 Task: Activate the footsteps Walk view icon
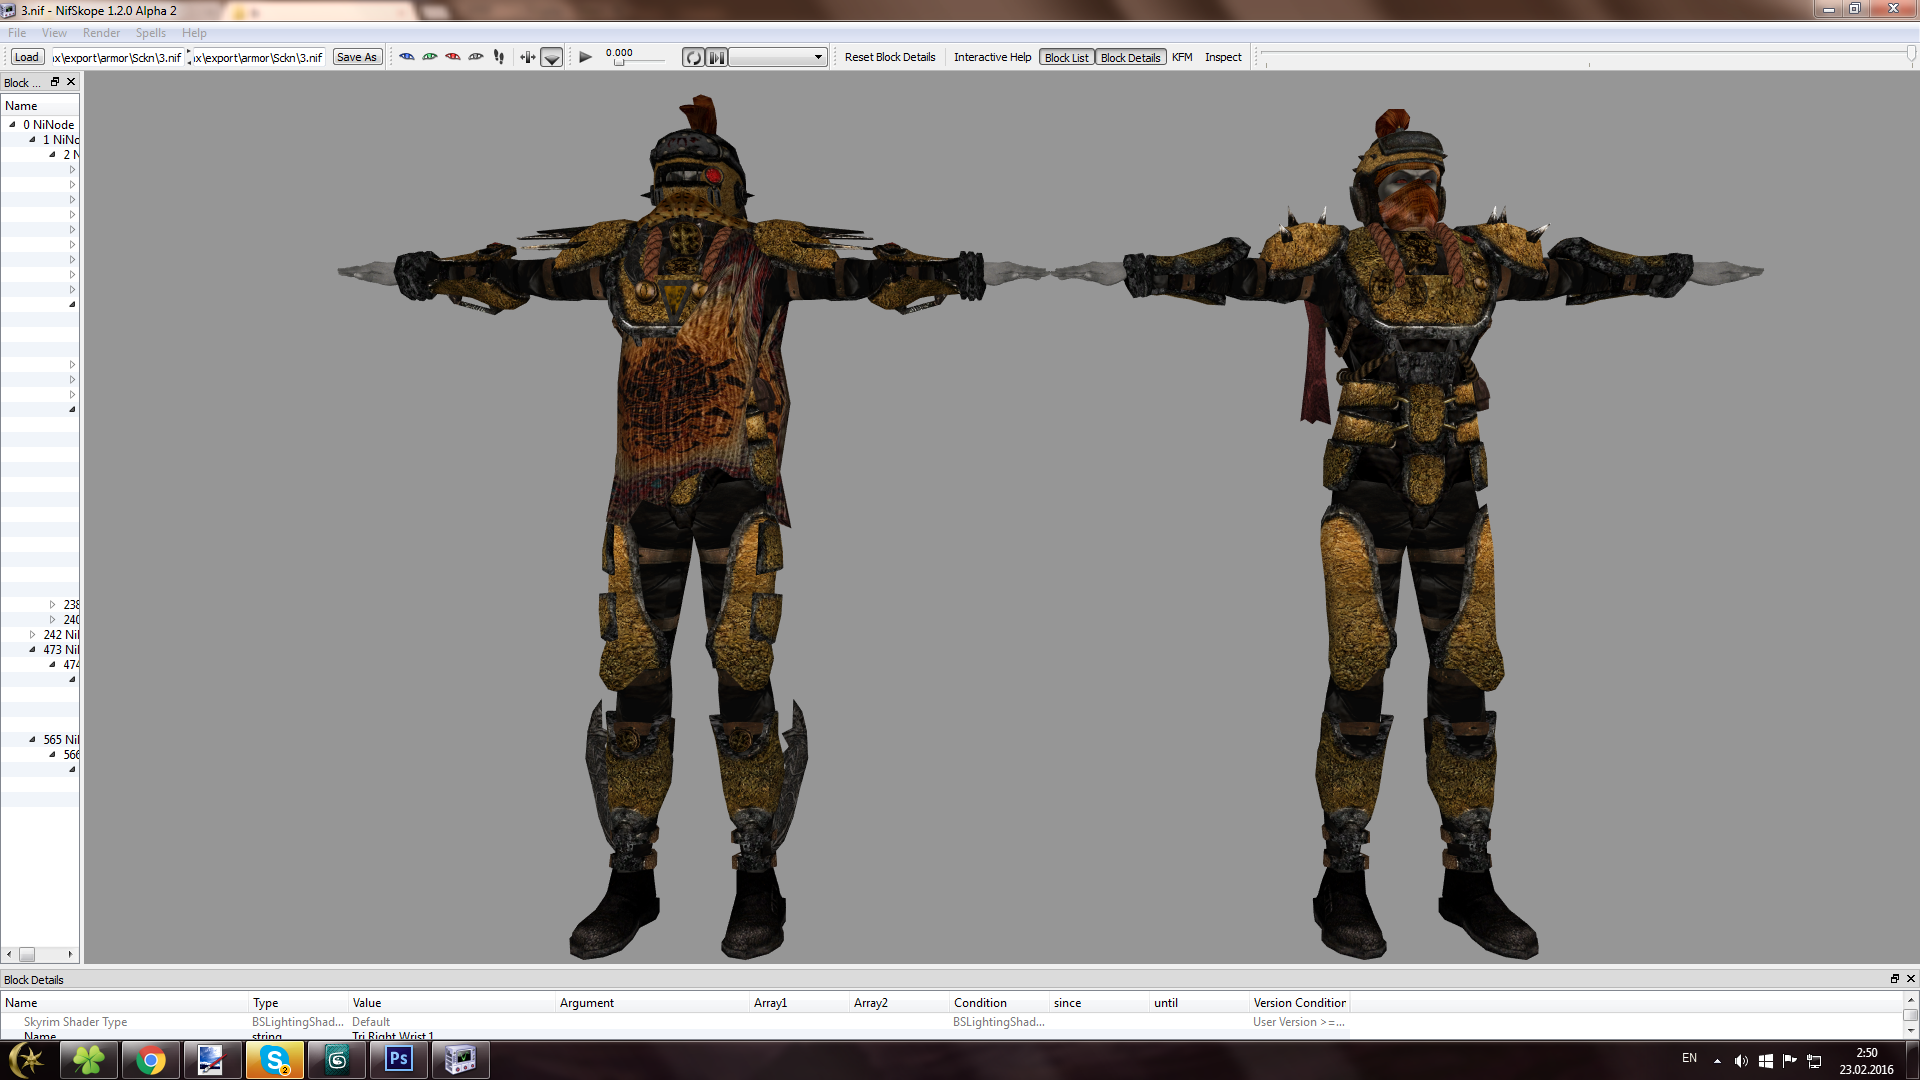[499, 57]
